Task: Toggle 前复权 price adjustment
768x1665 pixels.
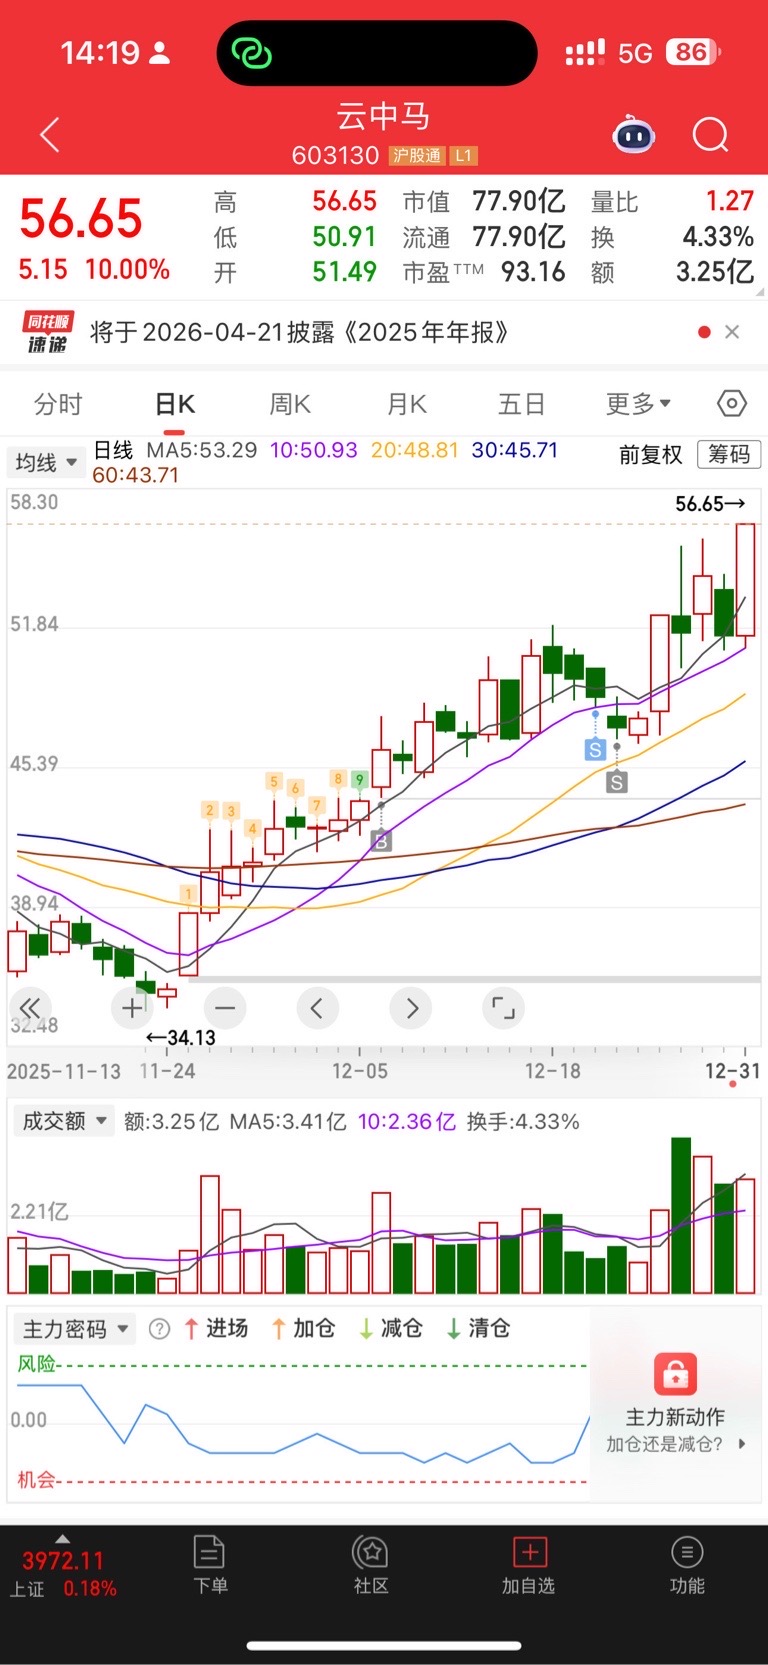Action: pyautogui.click(x=651, y=455)
